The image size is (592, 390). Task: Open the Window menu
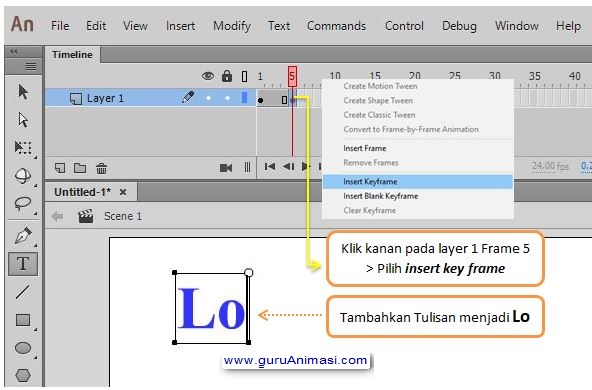click(516, 26)
